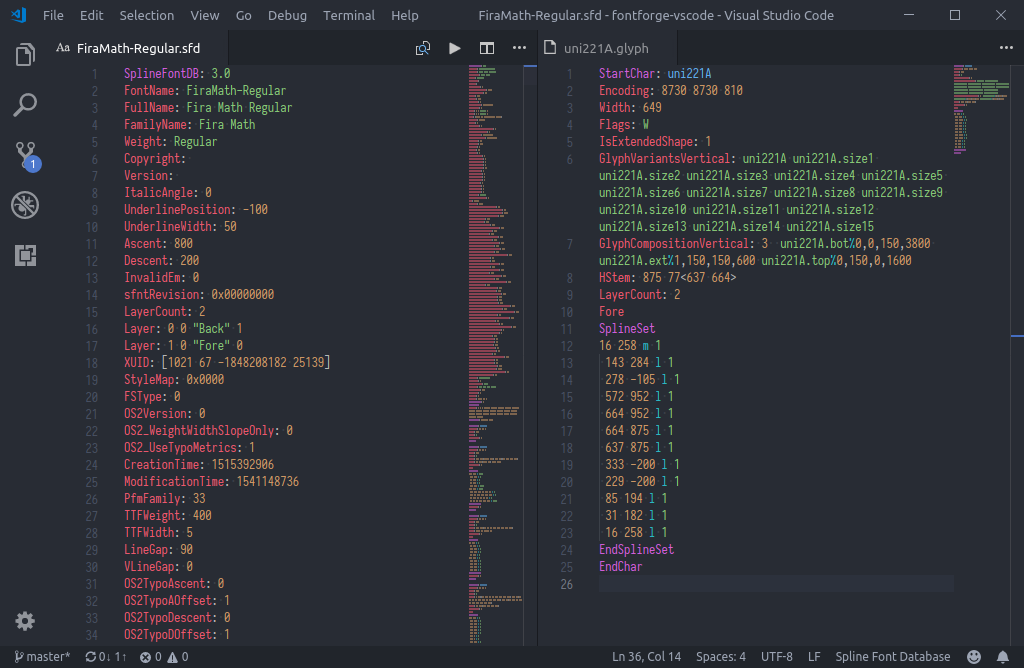Click the open changes icon in editor toolbar

click(x=423, y=48)
